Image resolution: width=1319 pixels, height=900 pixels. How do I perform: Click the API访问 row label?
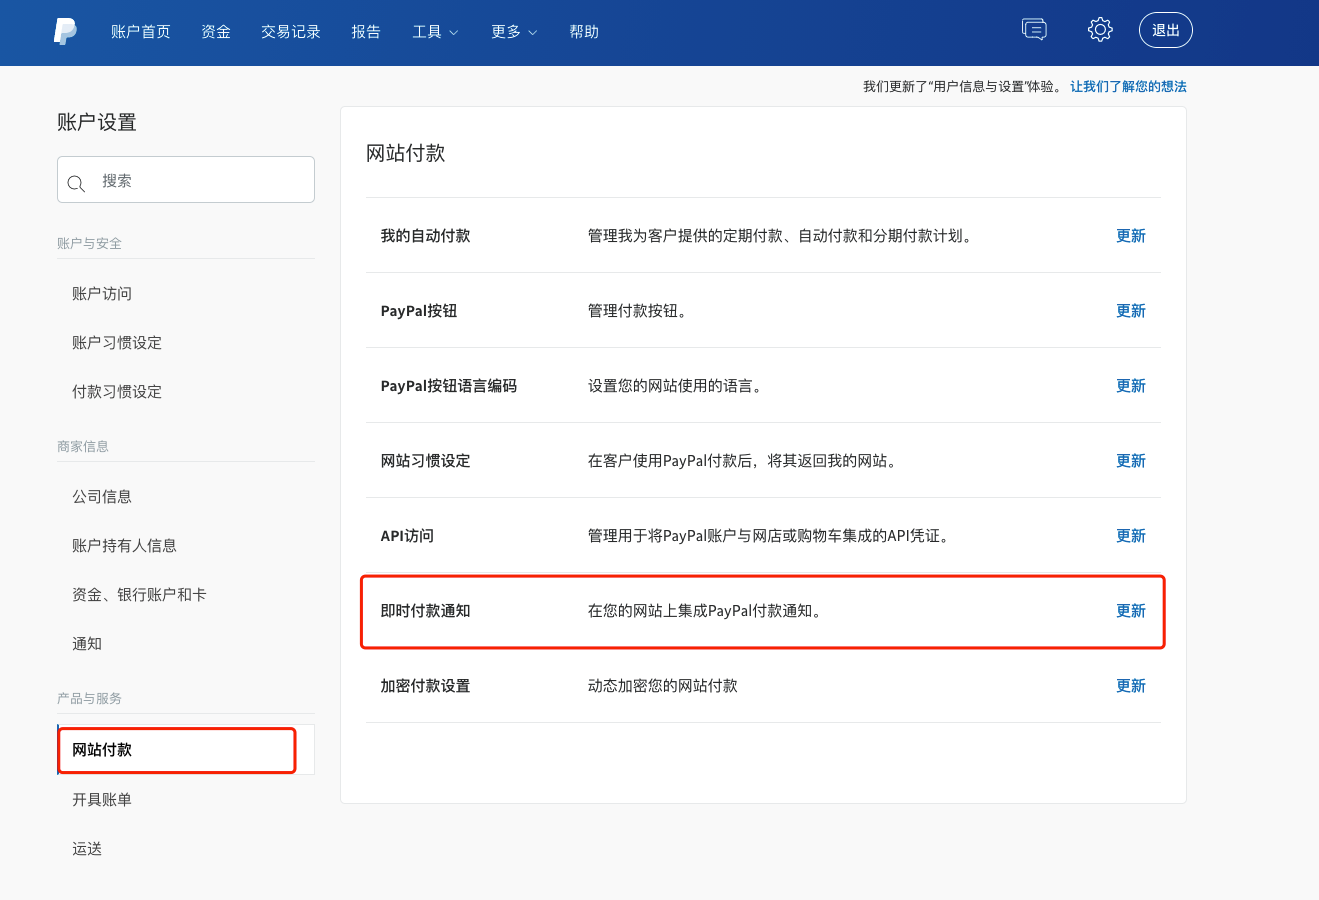point(407,536)
